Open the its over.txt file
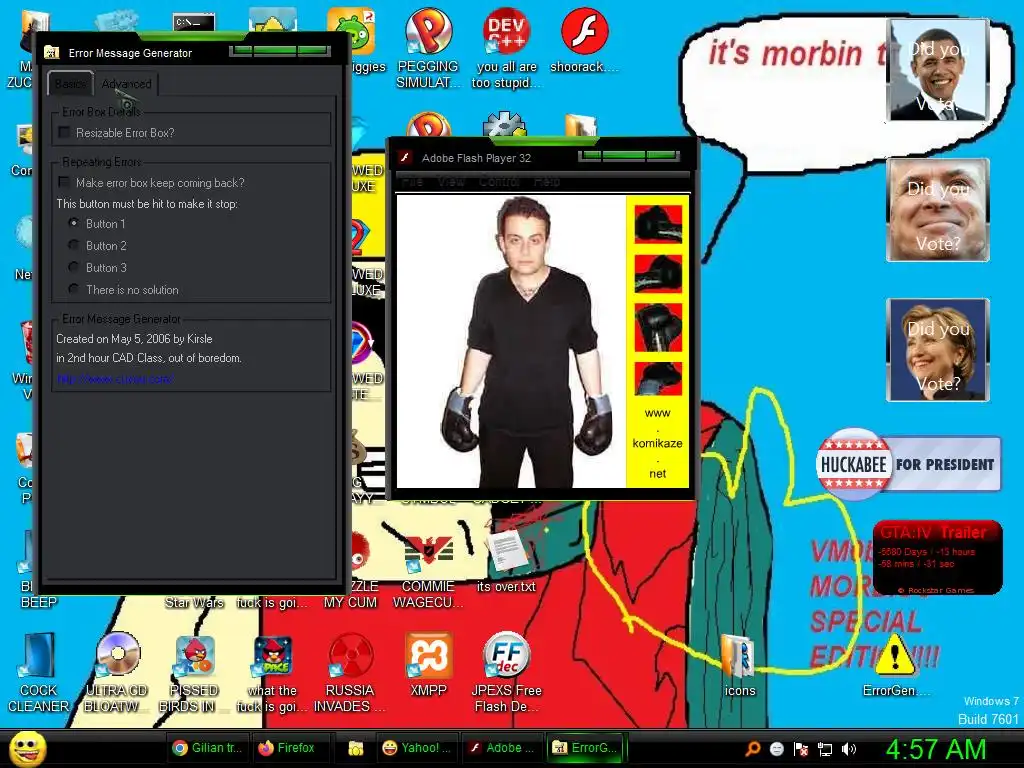The width and height of the screenshot is (1024, 768). click(x=506, y=560)
